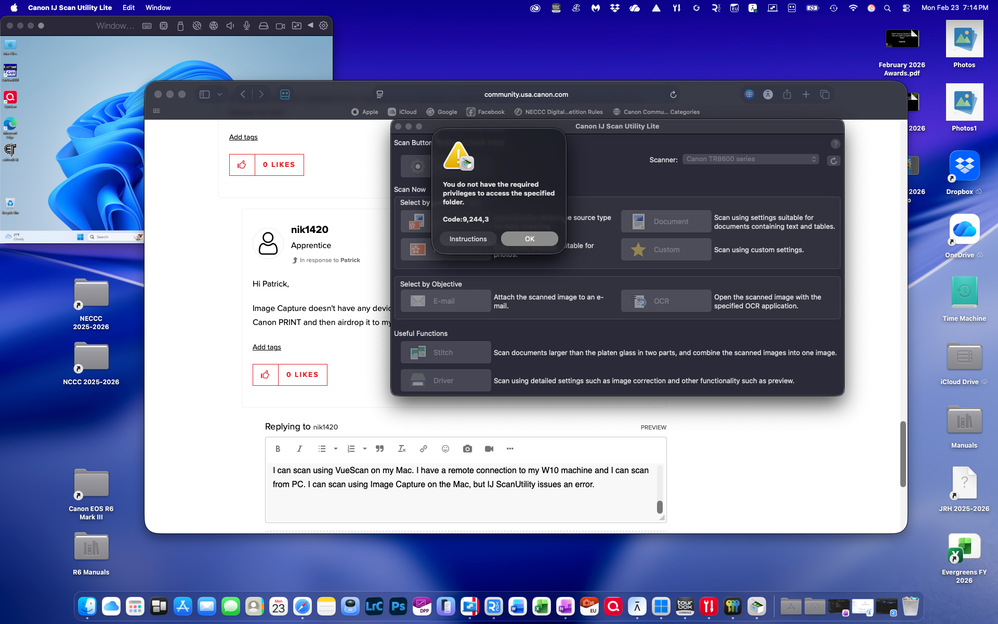The width and height of the screenshot is (998, 624).
Task: Collapse remote window toolbar arrow
Action: 311,25
